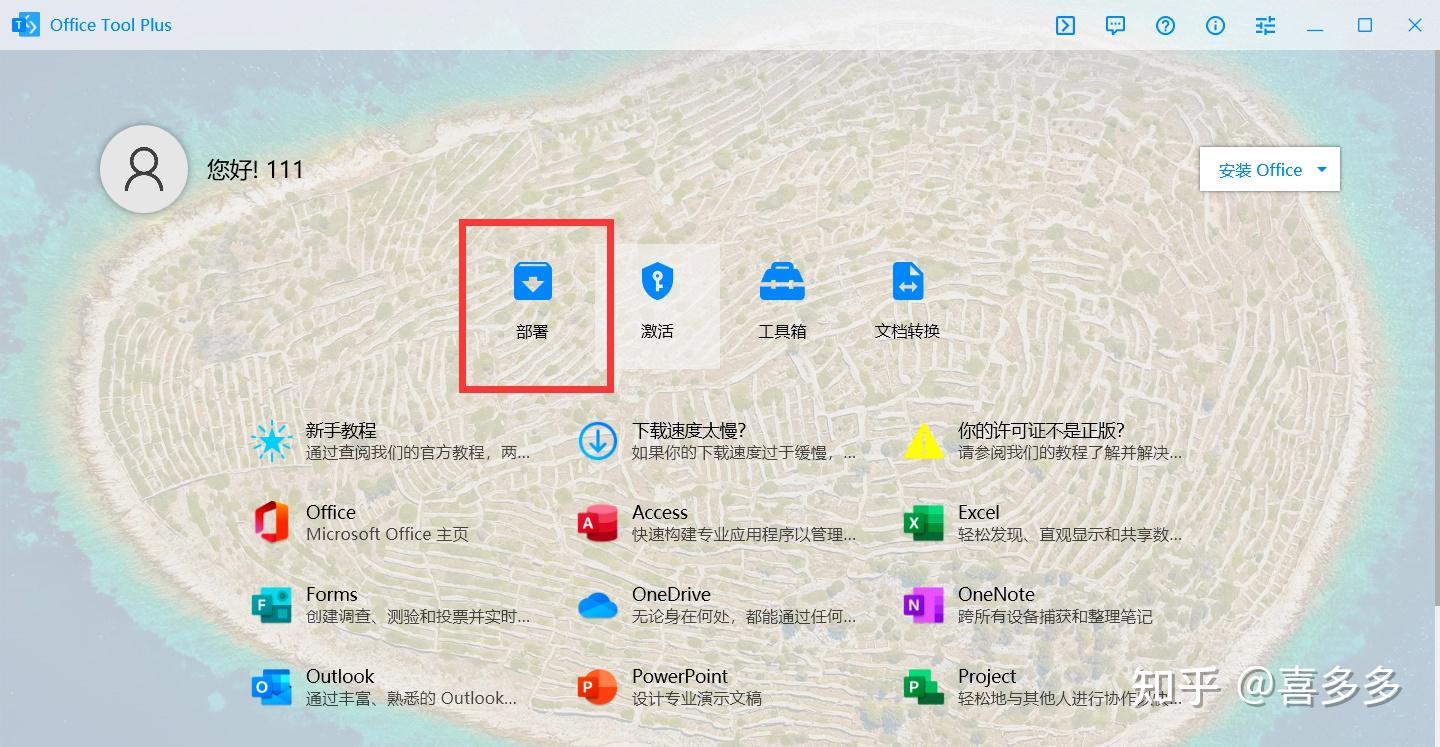Launch the Project app icon
The height and width of the screenshot is (747, 1440).
pyautogui.click(x=924, y=687)
